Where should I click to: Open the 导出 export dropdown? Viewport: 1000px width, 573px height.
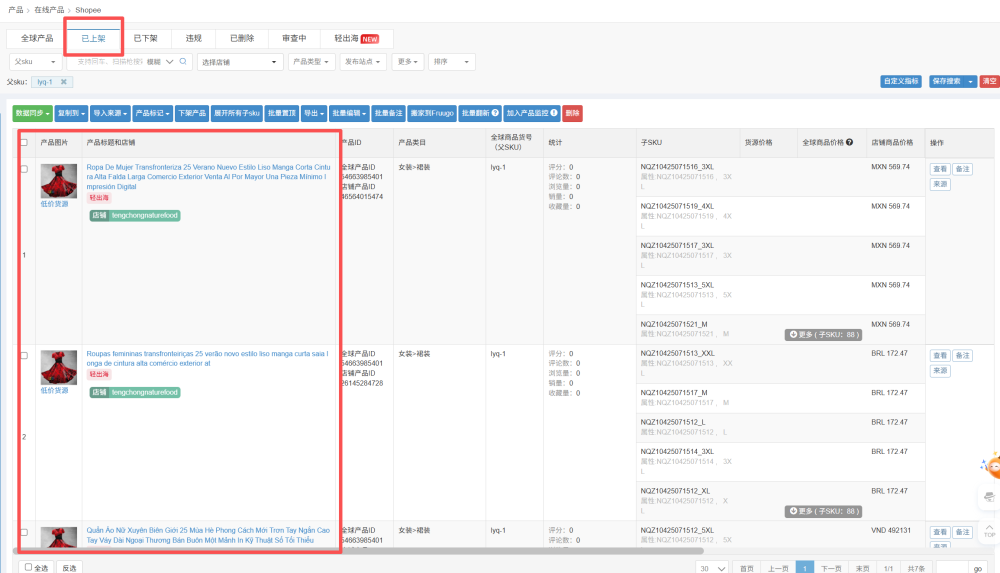click(x=314, y=113)
